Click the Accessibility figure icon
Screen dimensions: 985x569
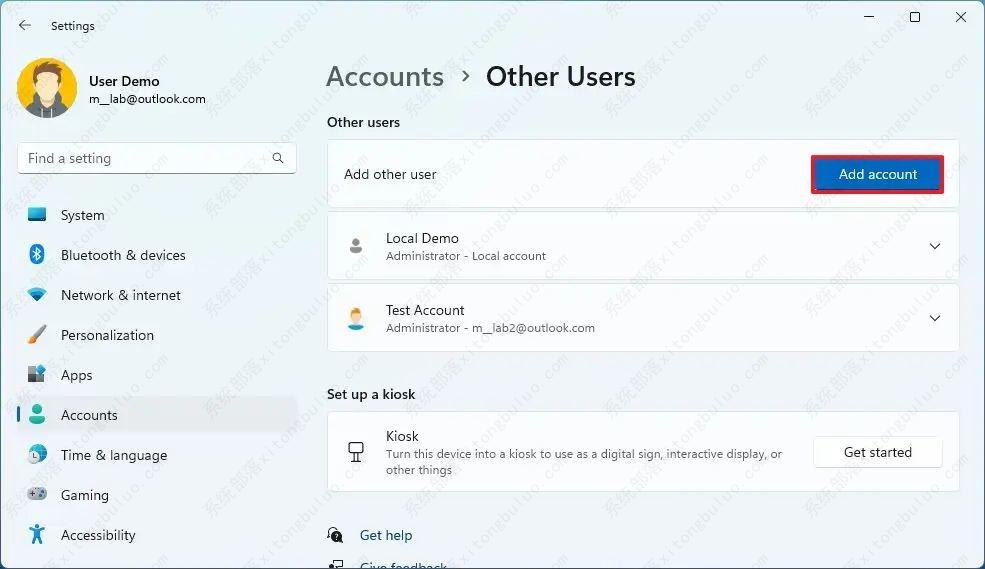[37, 535]
